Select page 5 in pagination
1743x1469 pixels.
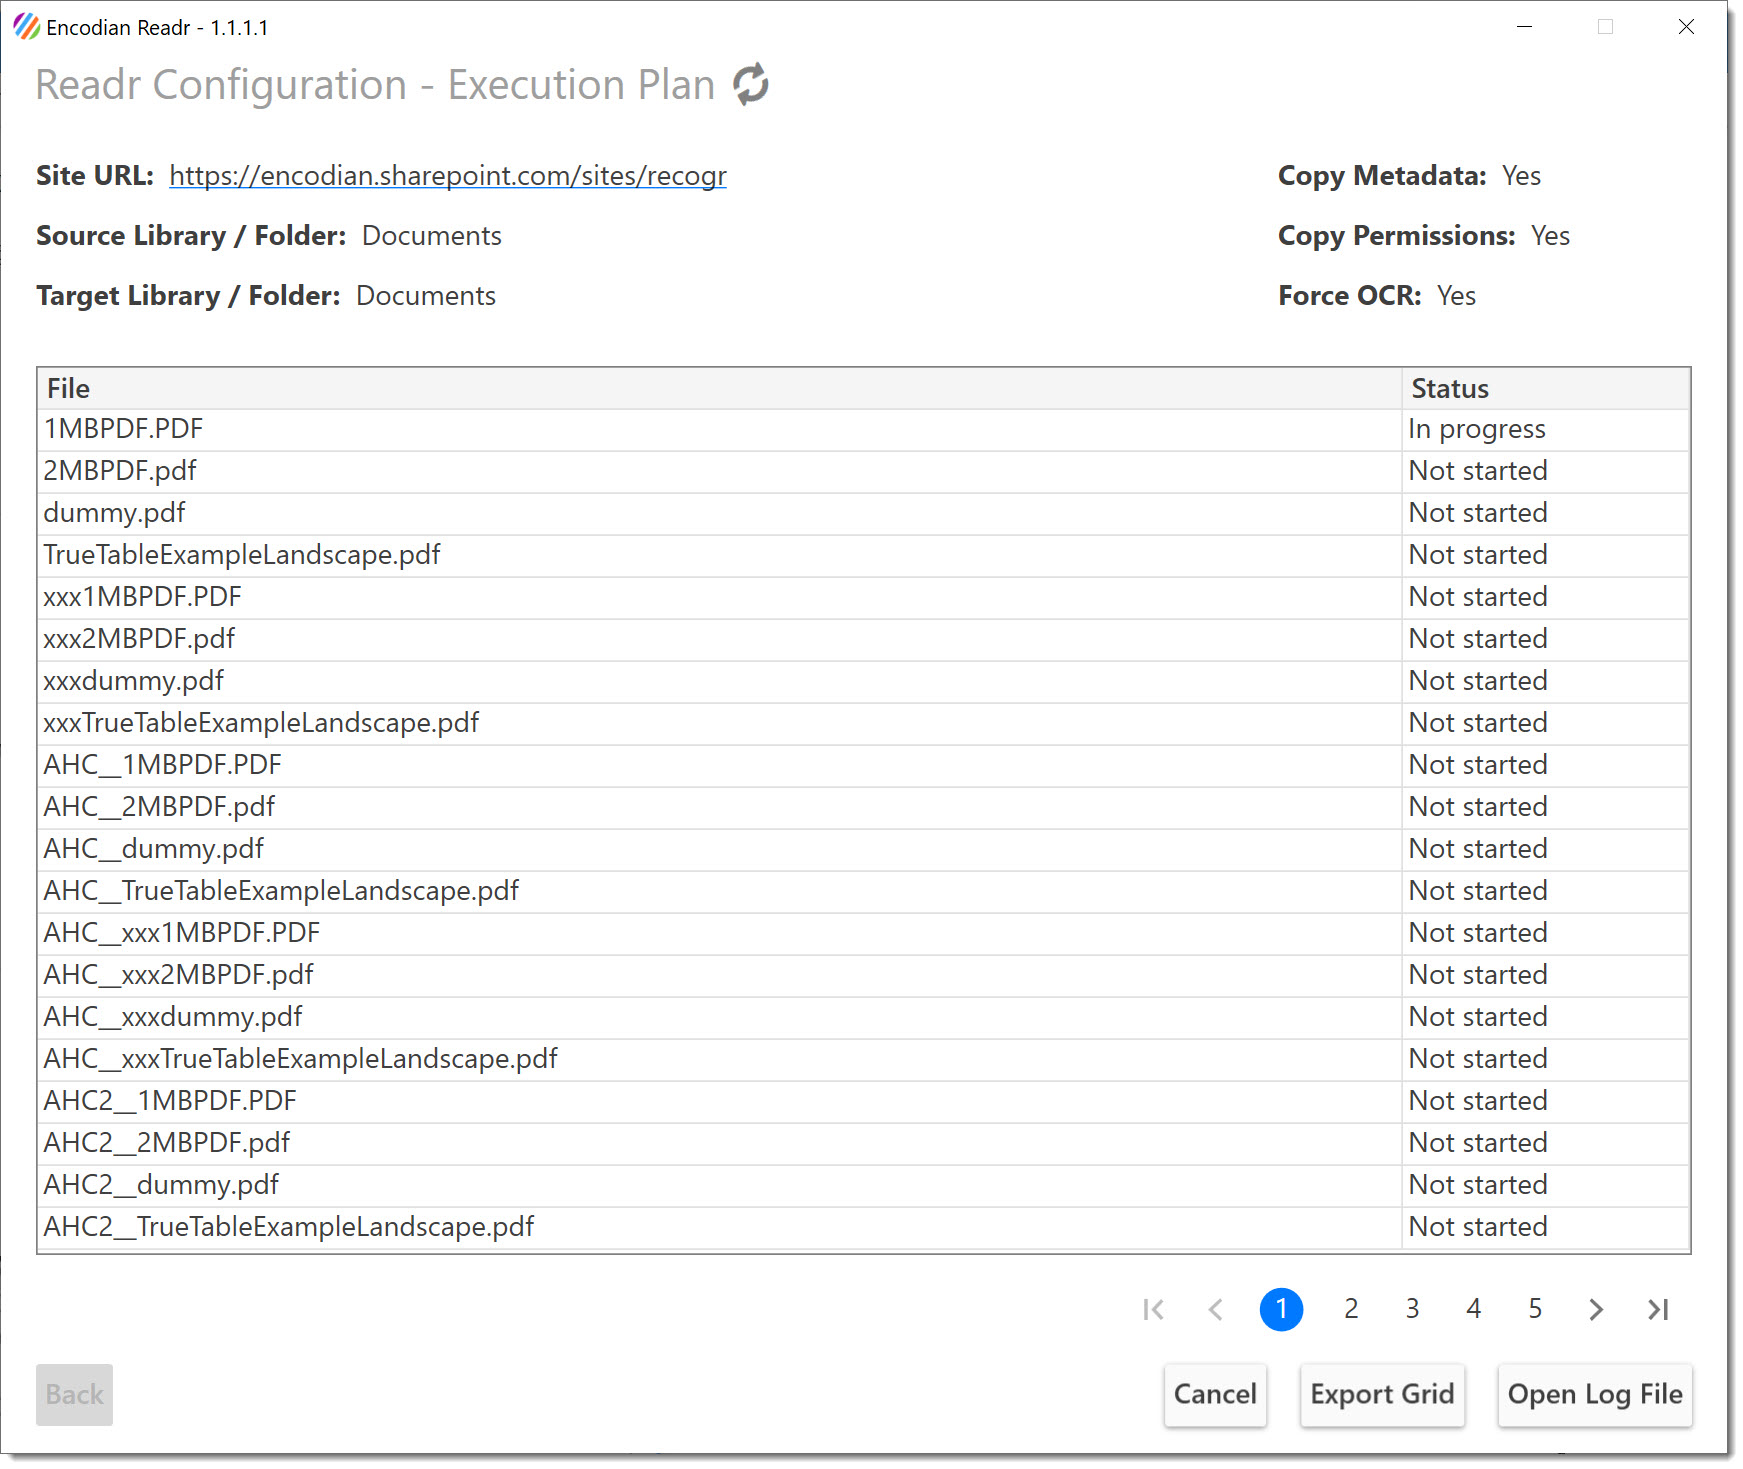tap(1535, 1309)
